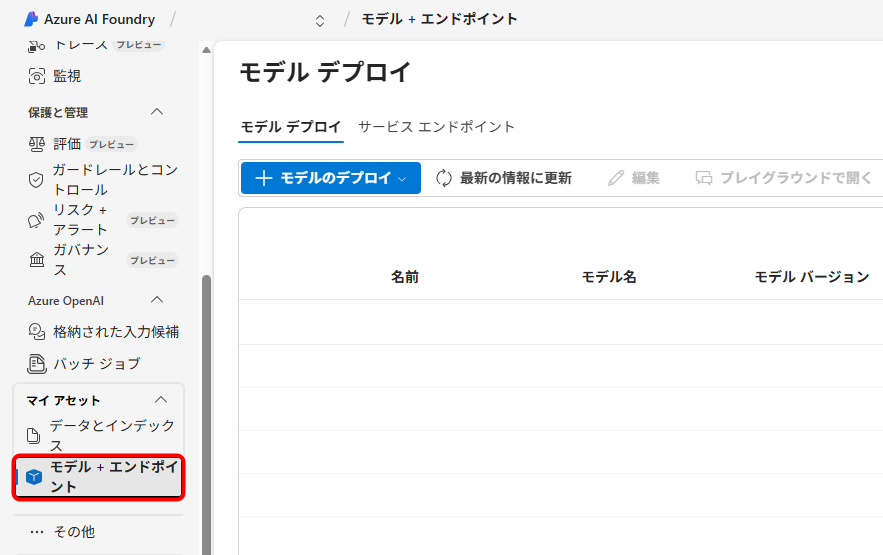Click the 評価 balance scale icon
The height and width of the screenshot is (555, 883).
37,144
